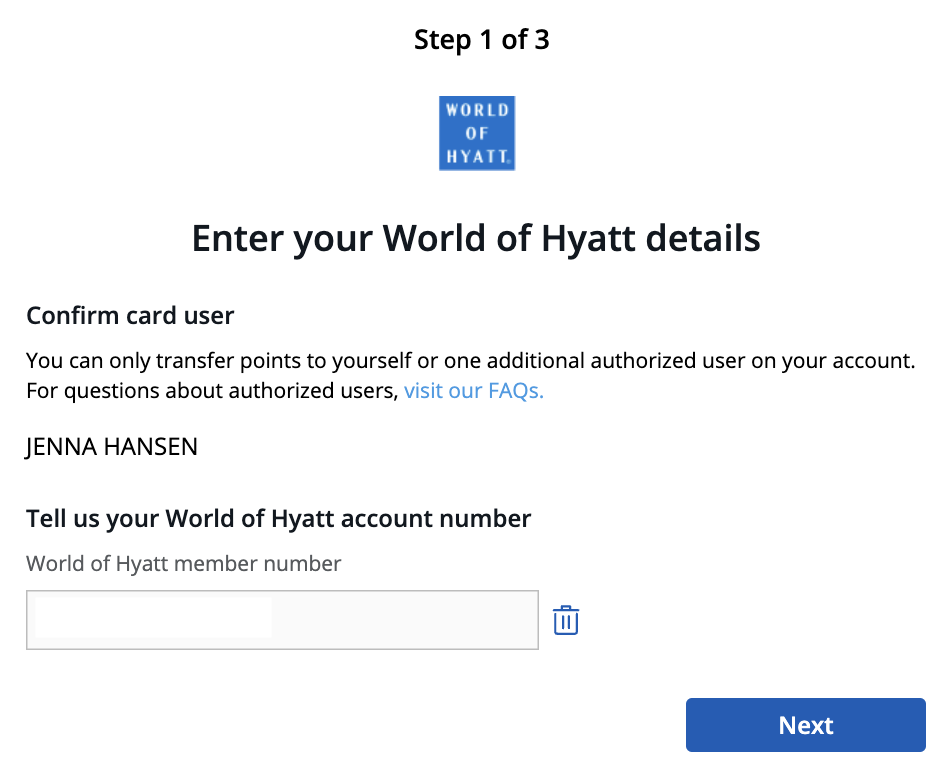Select the 'Confirm card user' heading
The width and height of the screenshot is (938, 768).
[130, 316]
